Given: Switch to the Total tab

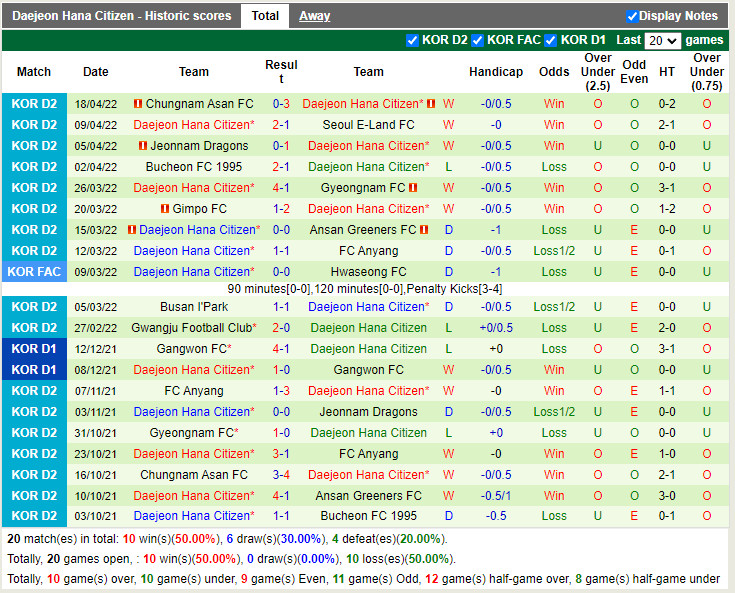Looking at the screenshot, I should click(265, 16).
